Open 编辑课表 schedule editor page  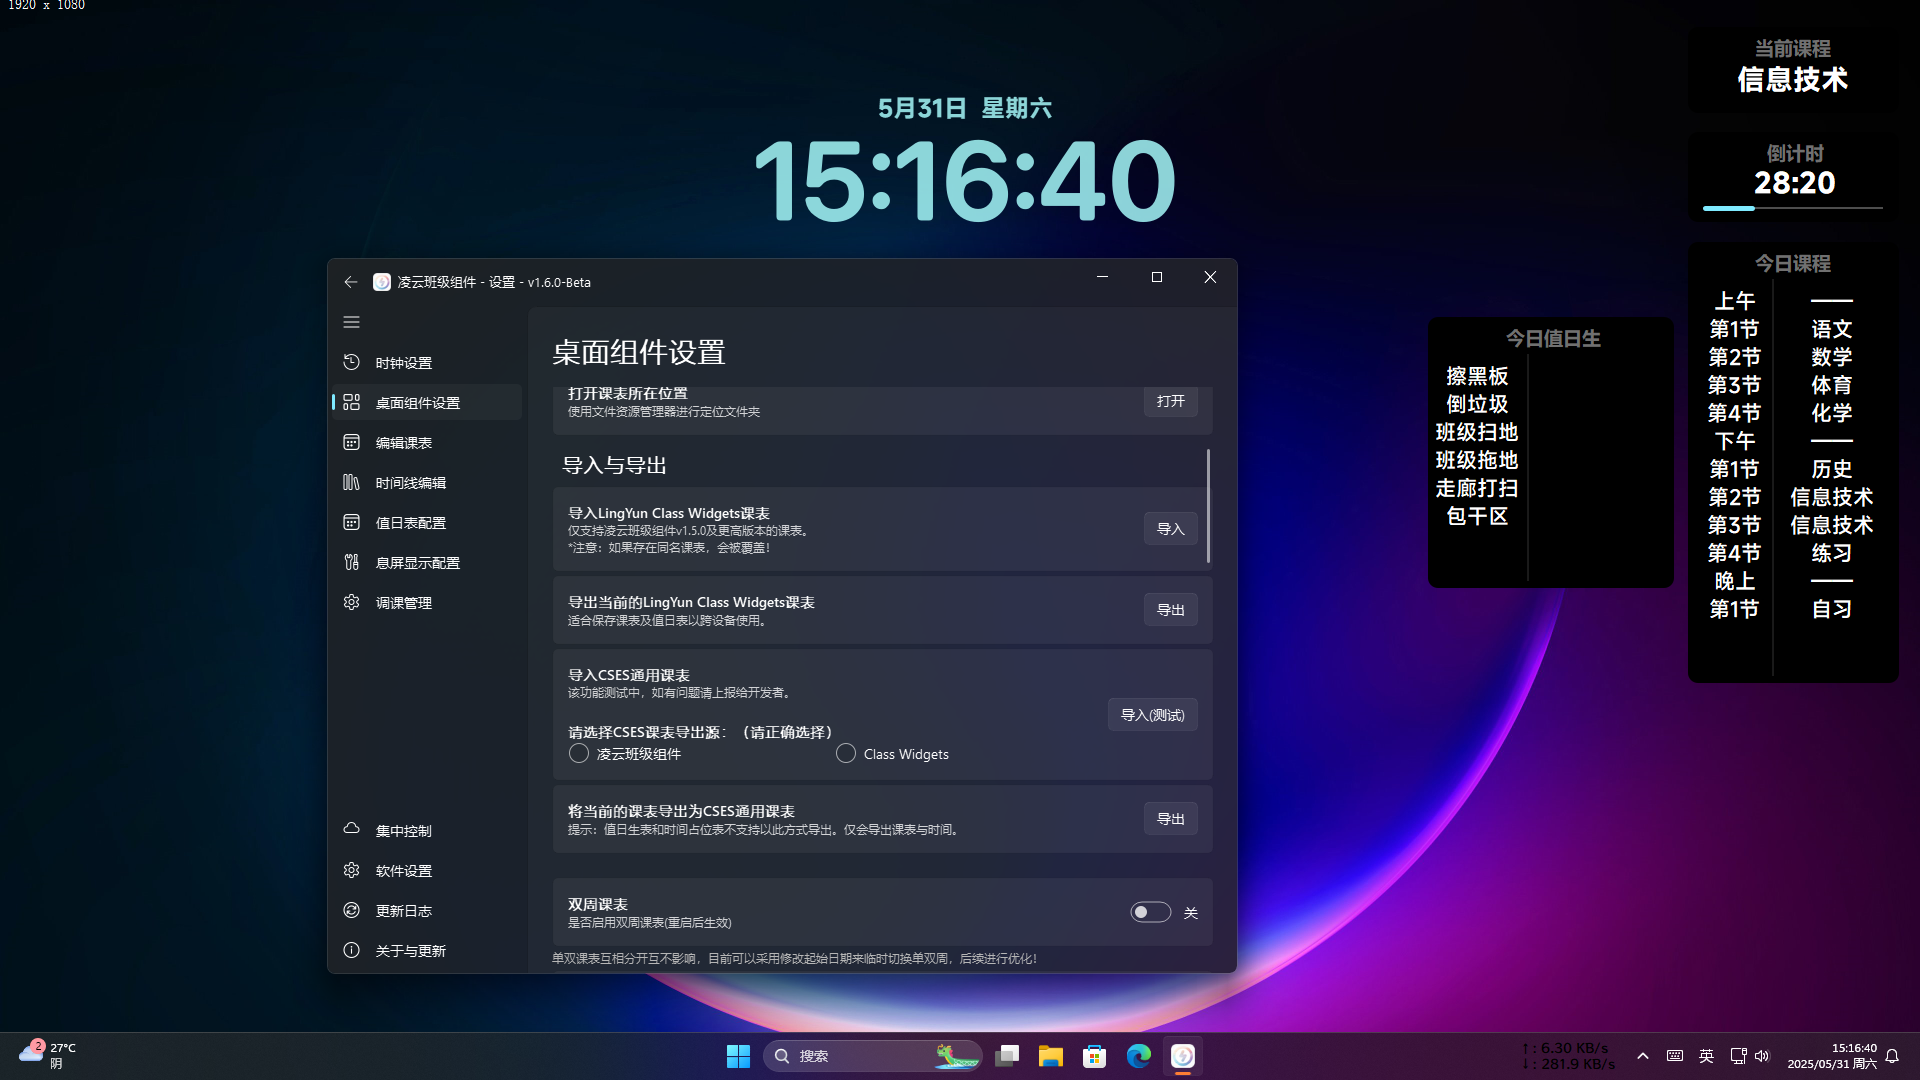click(403, 443)
